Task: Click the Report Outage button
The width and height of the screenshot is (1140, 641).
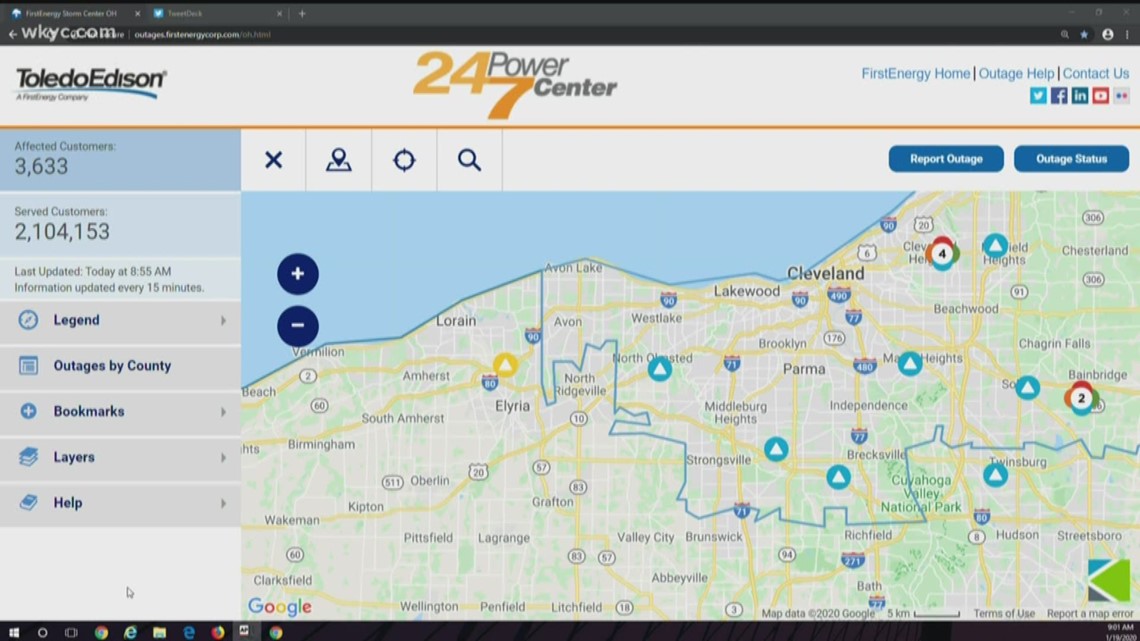Action: (945, 158)
